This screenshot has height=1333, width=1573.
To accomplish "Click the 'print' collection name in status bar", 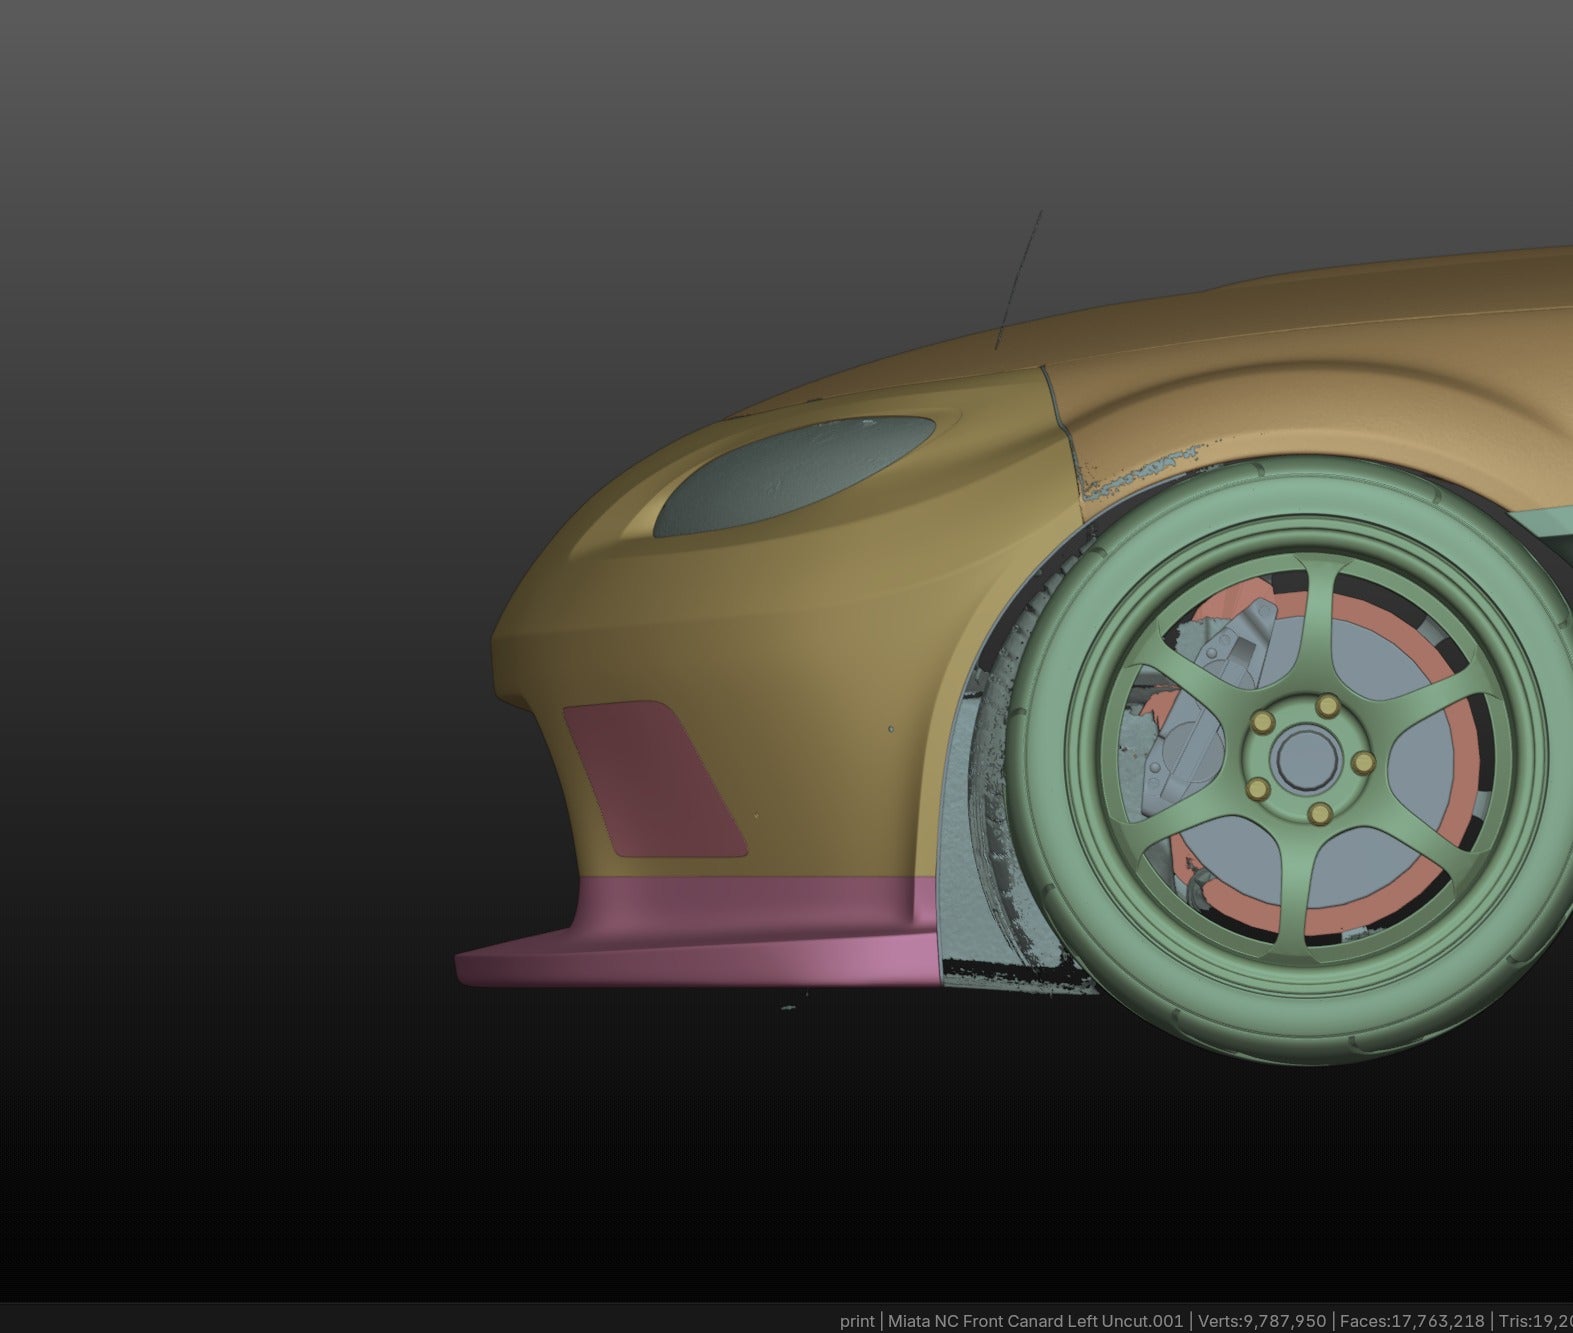I will 857,1321.
